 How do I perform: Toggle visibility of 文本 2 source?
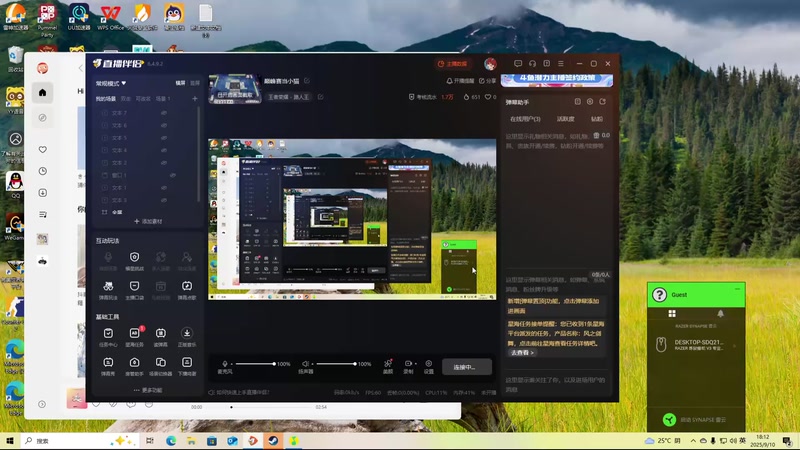[x=164, y=162]
